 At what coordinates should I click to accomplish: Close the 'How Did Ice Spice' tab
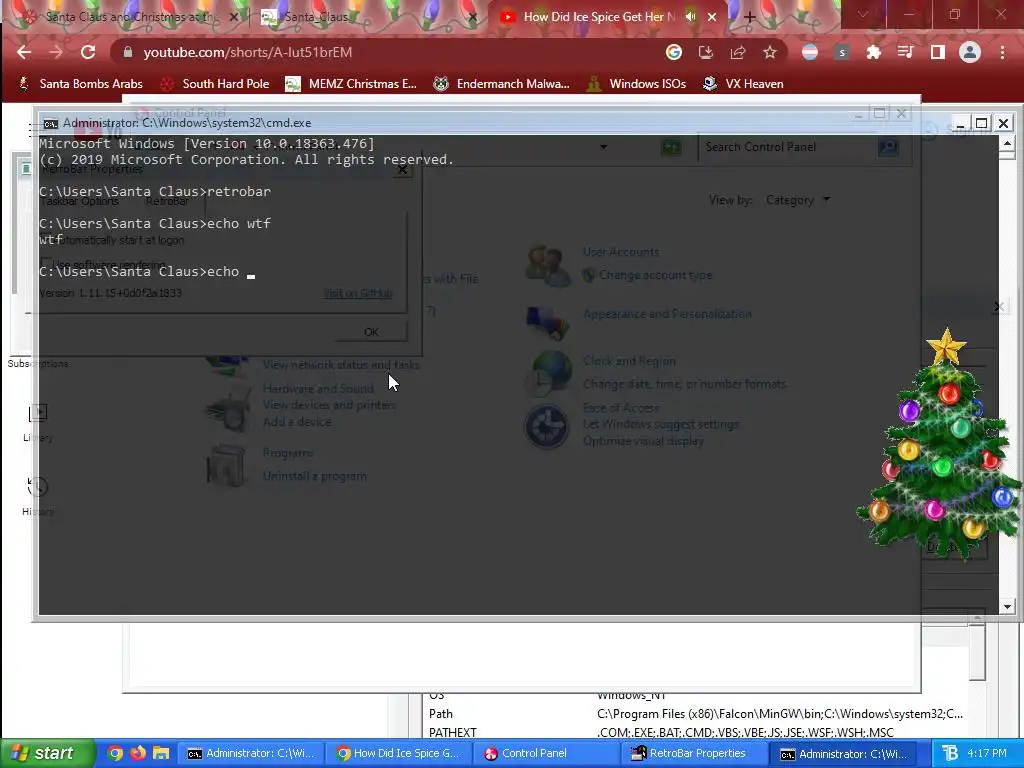(712, 17)
